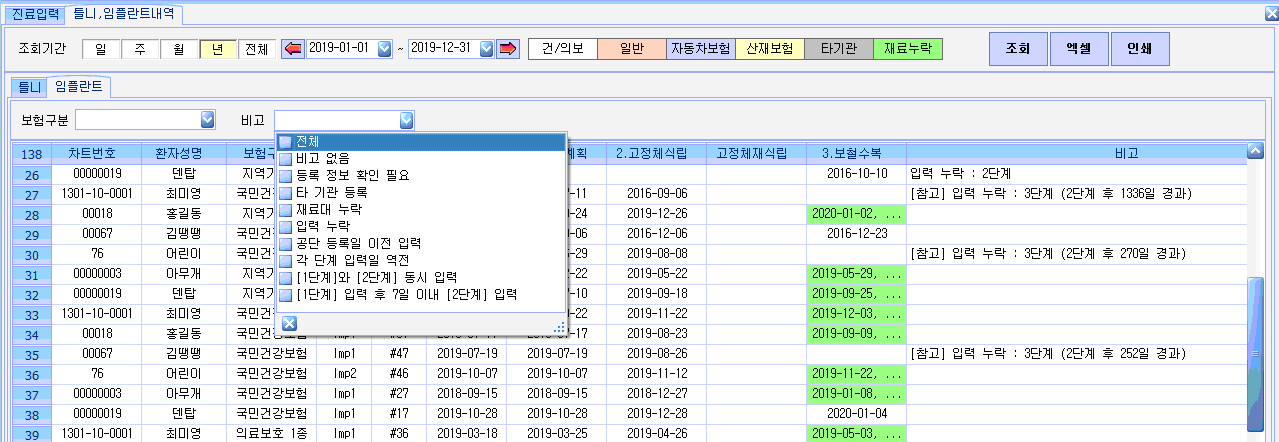Screen dimensions: 1279x442
Task: Check the 공단 등록일 이전 입력 option
Action: click(286, 244)
